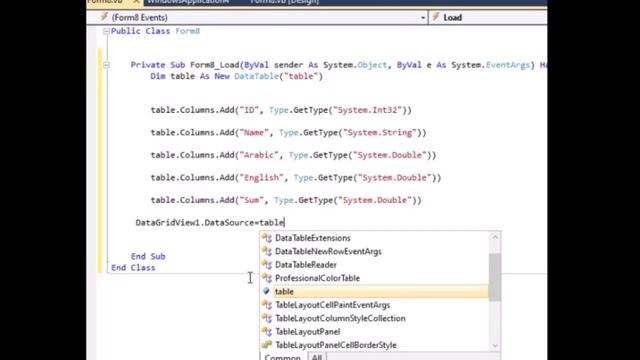Click the End Sub line
The image size is (640, 360).
[148, 256]
